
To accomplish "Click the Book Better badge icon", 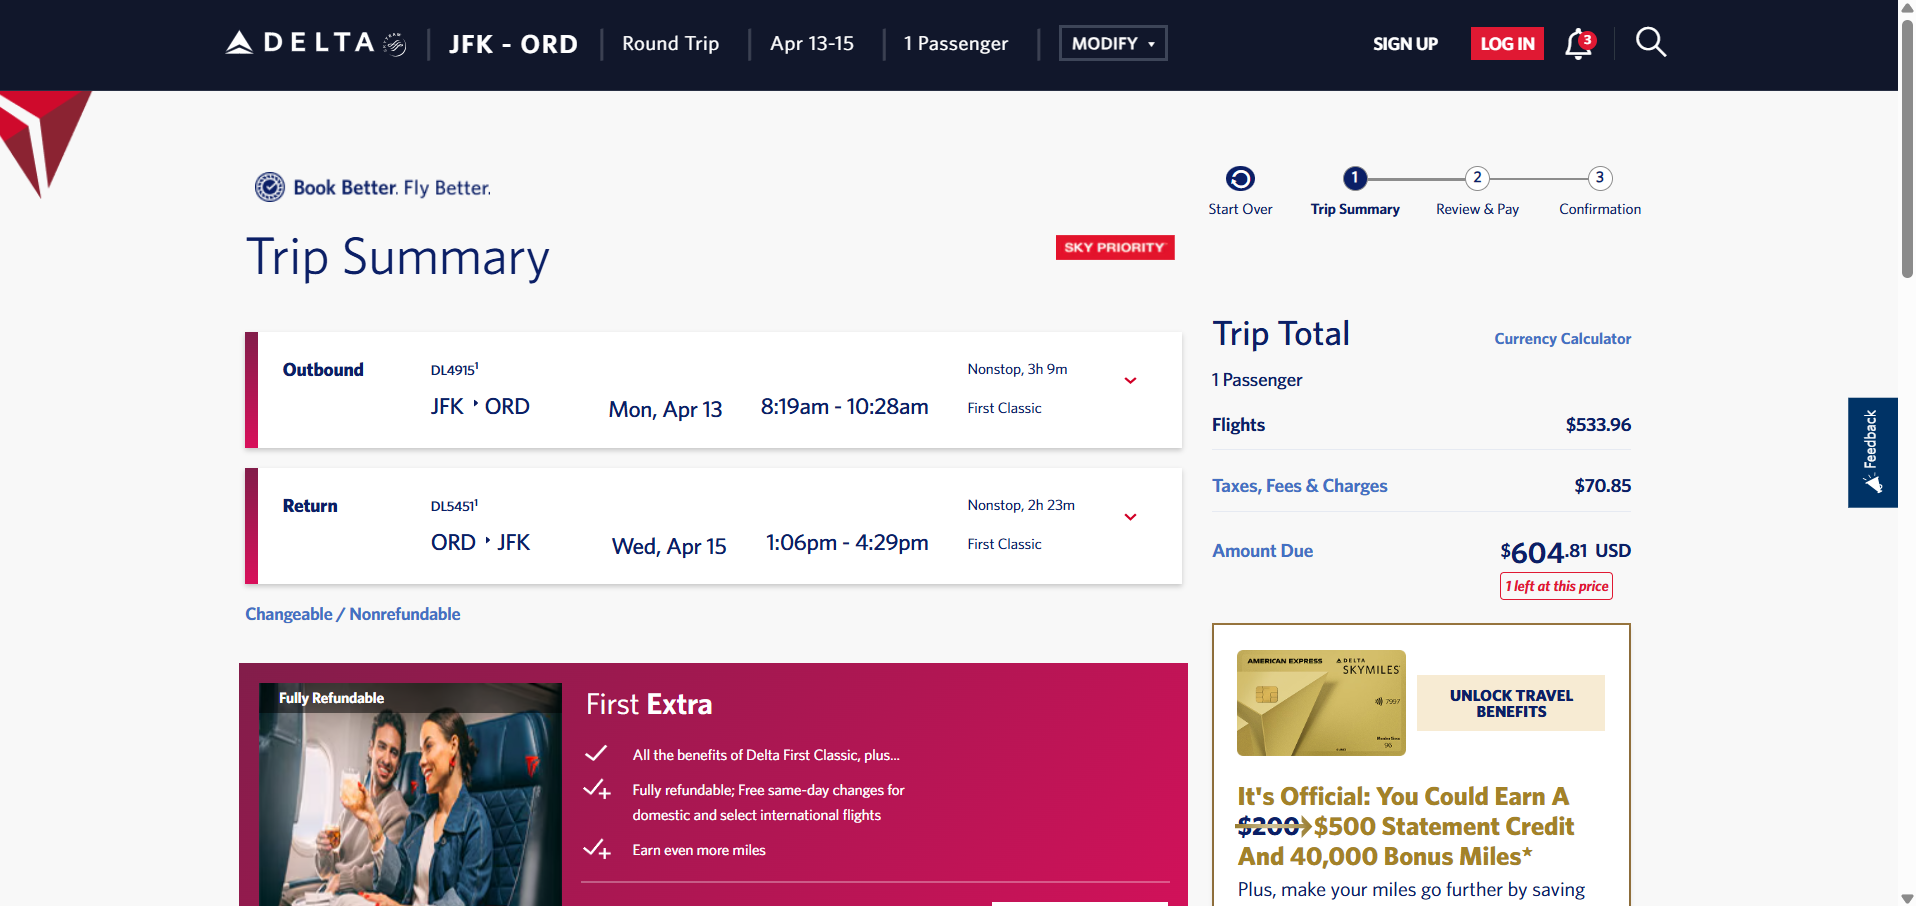I will point(269,187).
